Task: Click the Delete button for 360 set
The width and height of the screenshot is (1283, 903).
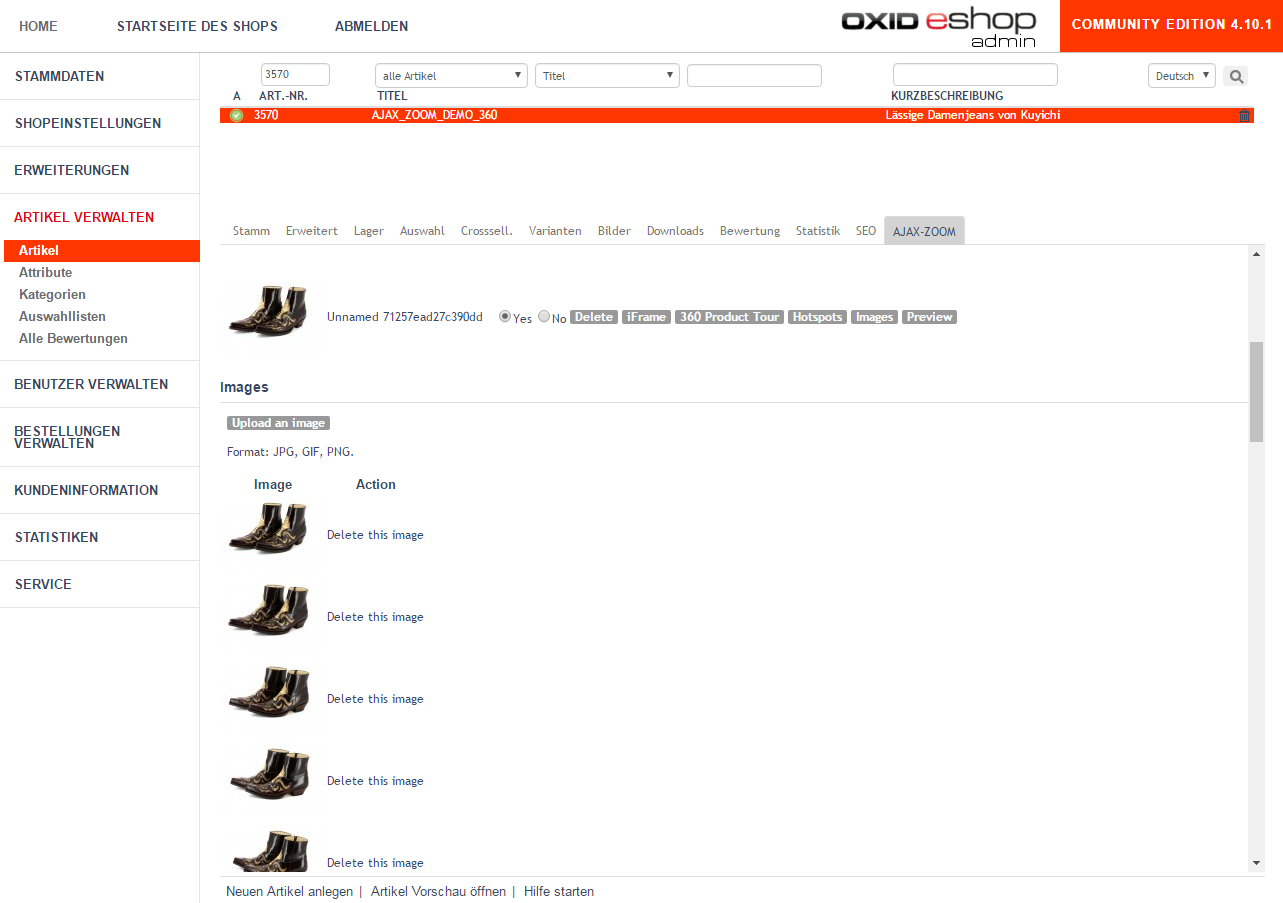Action: pyautogui.click(x=594, y=317)
